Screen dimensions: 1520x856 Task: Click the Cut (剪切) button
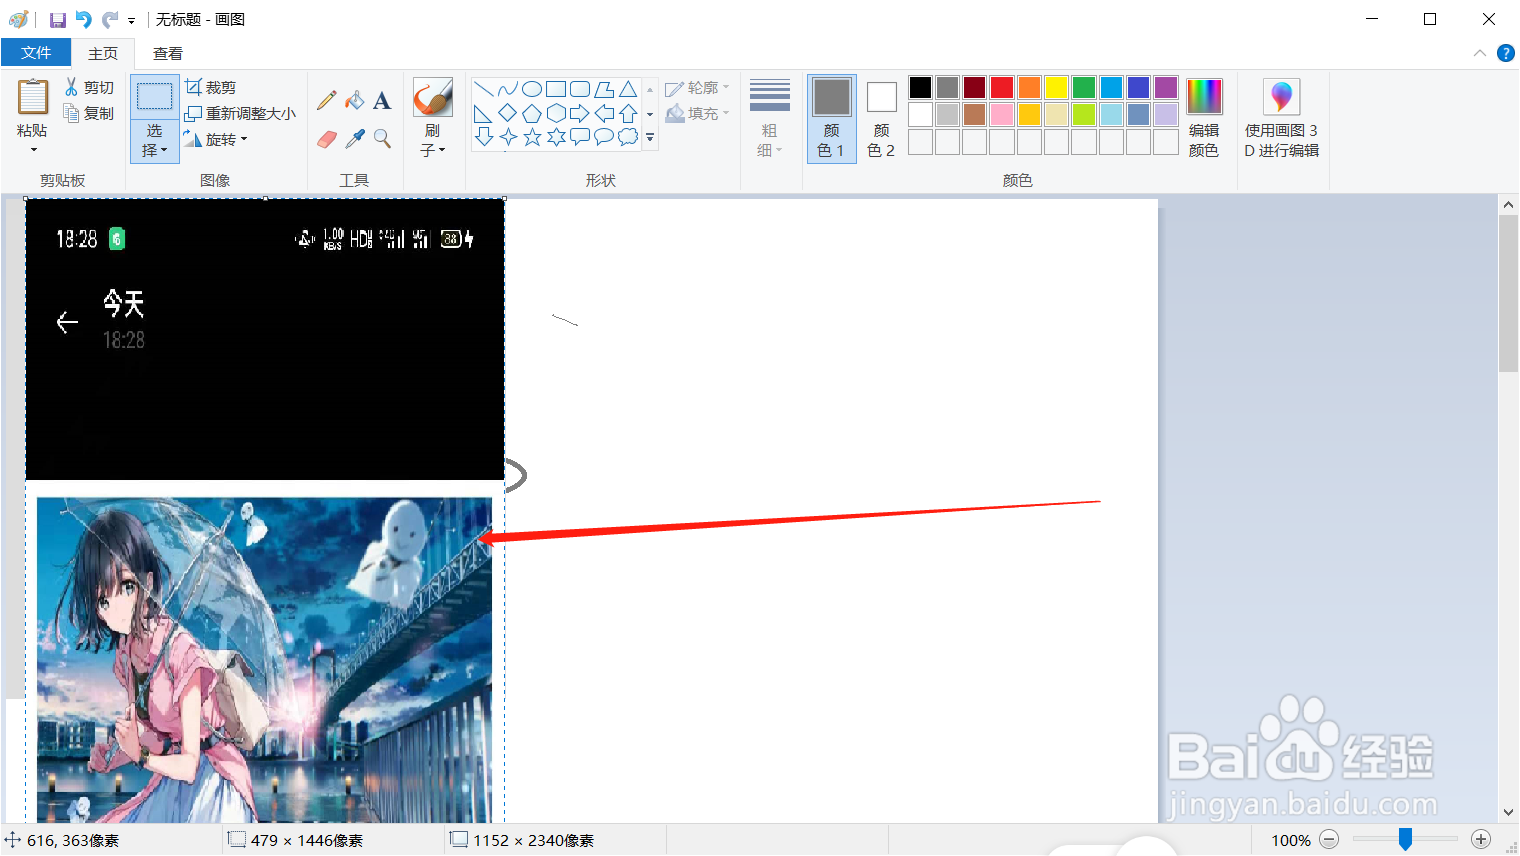coord(90,87)
